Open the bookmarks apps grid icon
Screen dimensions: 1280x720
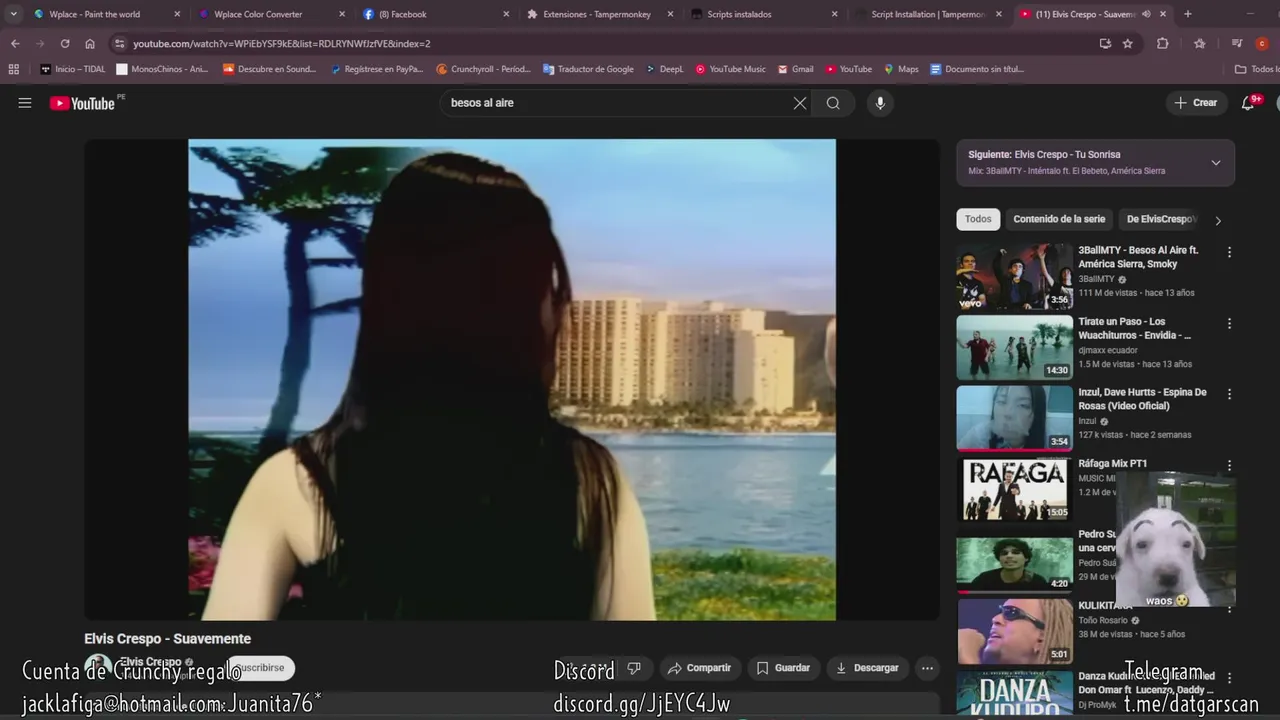(14, 69)
